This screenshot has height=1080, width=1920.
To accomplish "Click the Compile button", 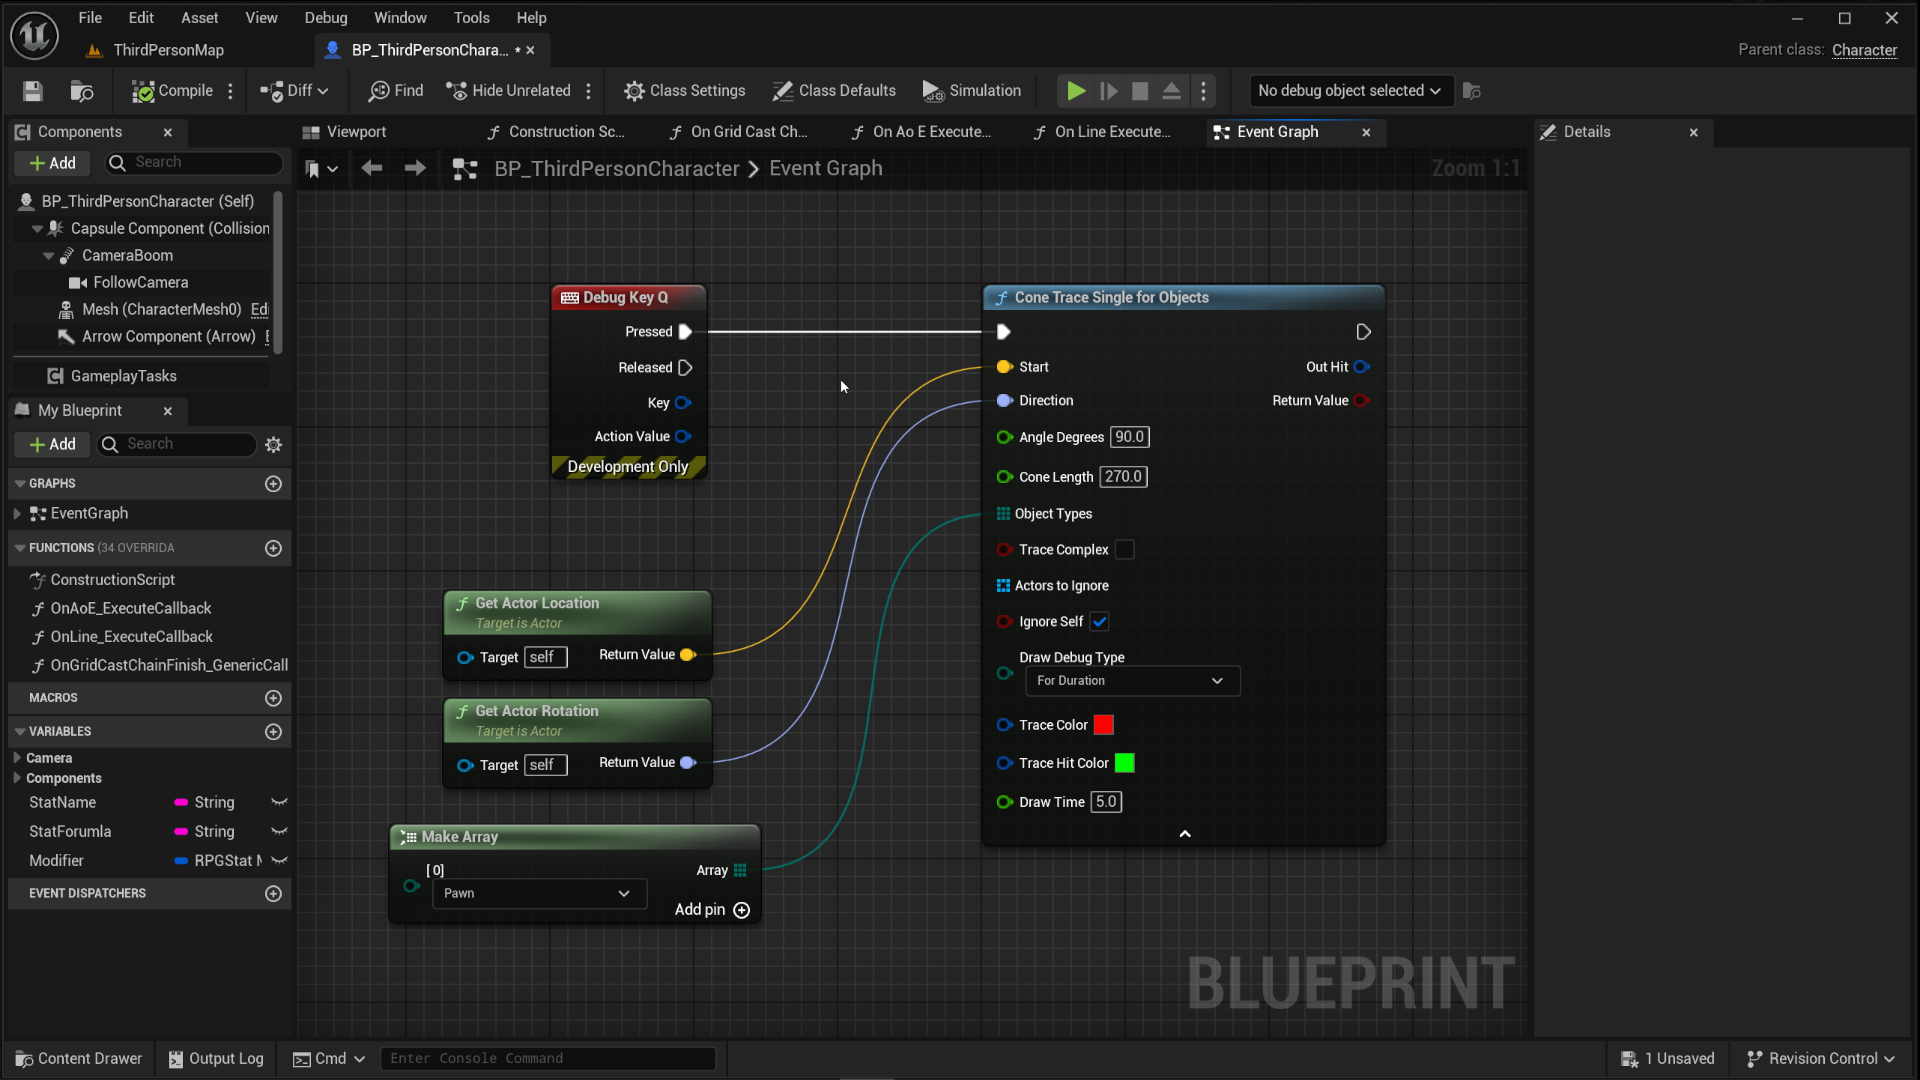I will (x=173, y=91).
